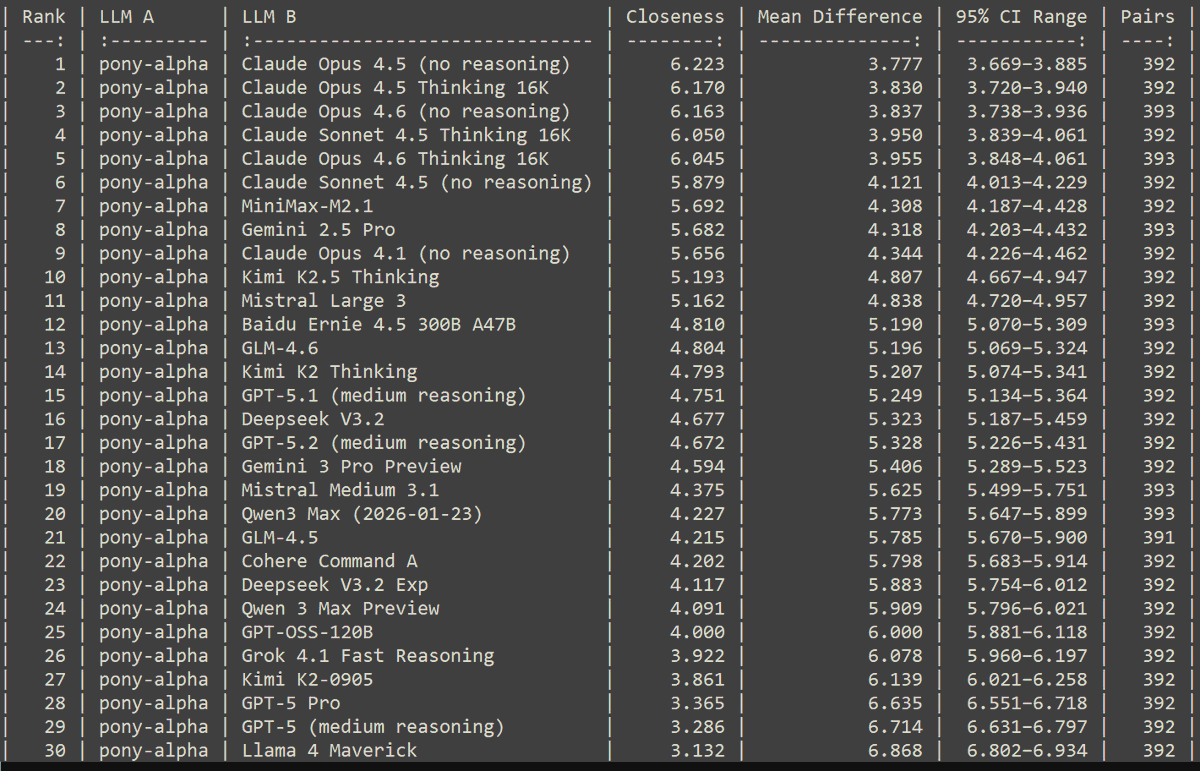Click the closeness value 6.223 for rank 1
This screenshot has height=771, width=1200.
(x=698, y=63)
